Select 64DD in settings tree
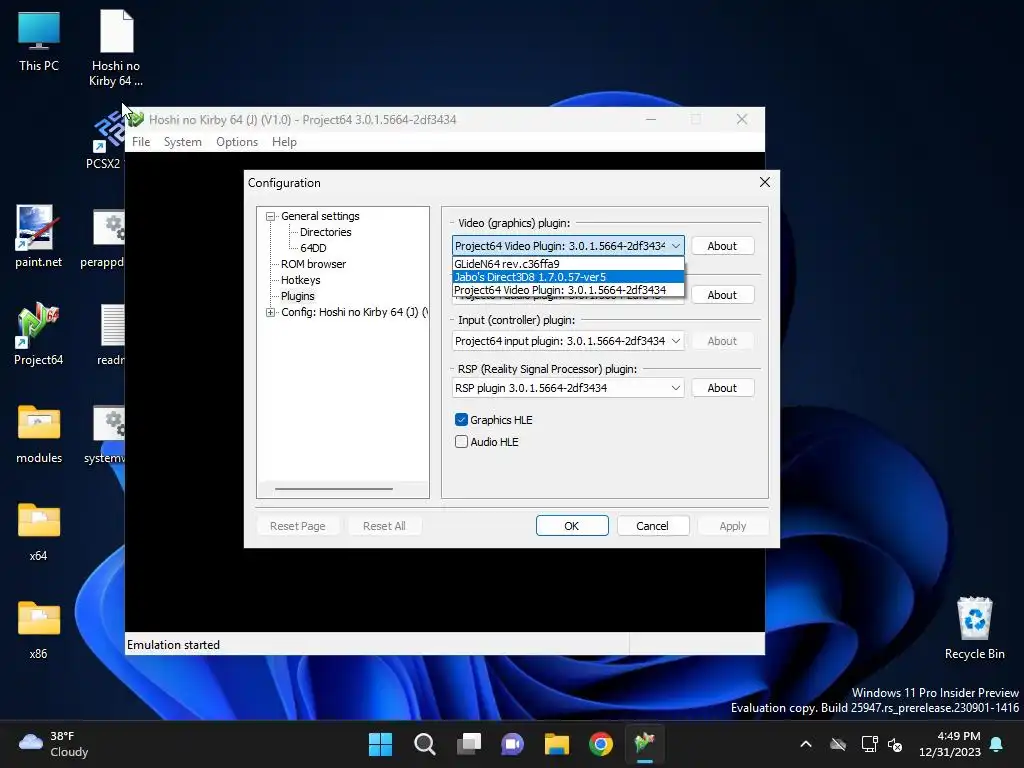Viewport: 1024px width, 768px height. (313, 248)
